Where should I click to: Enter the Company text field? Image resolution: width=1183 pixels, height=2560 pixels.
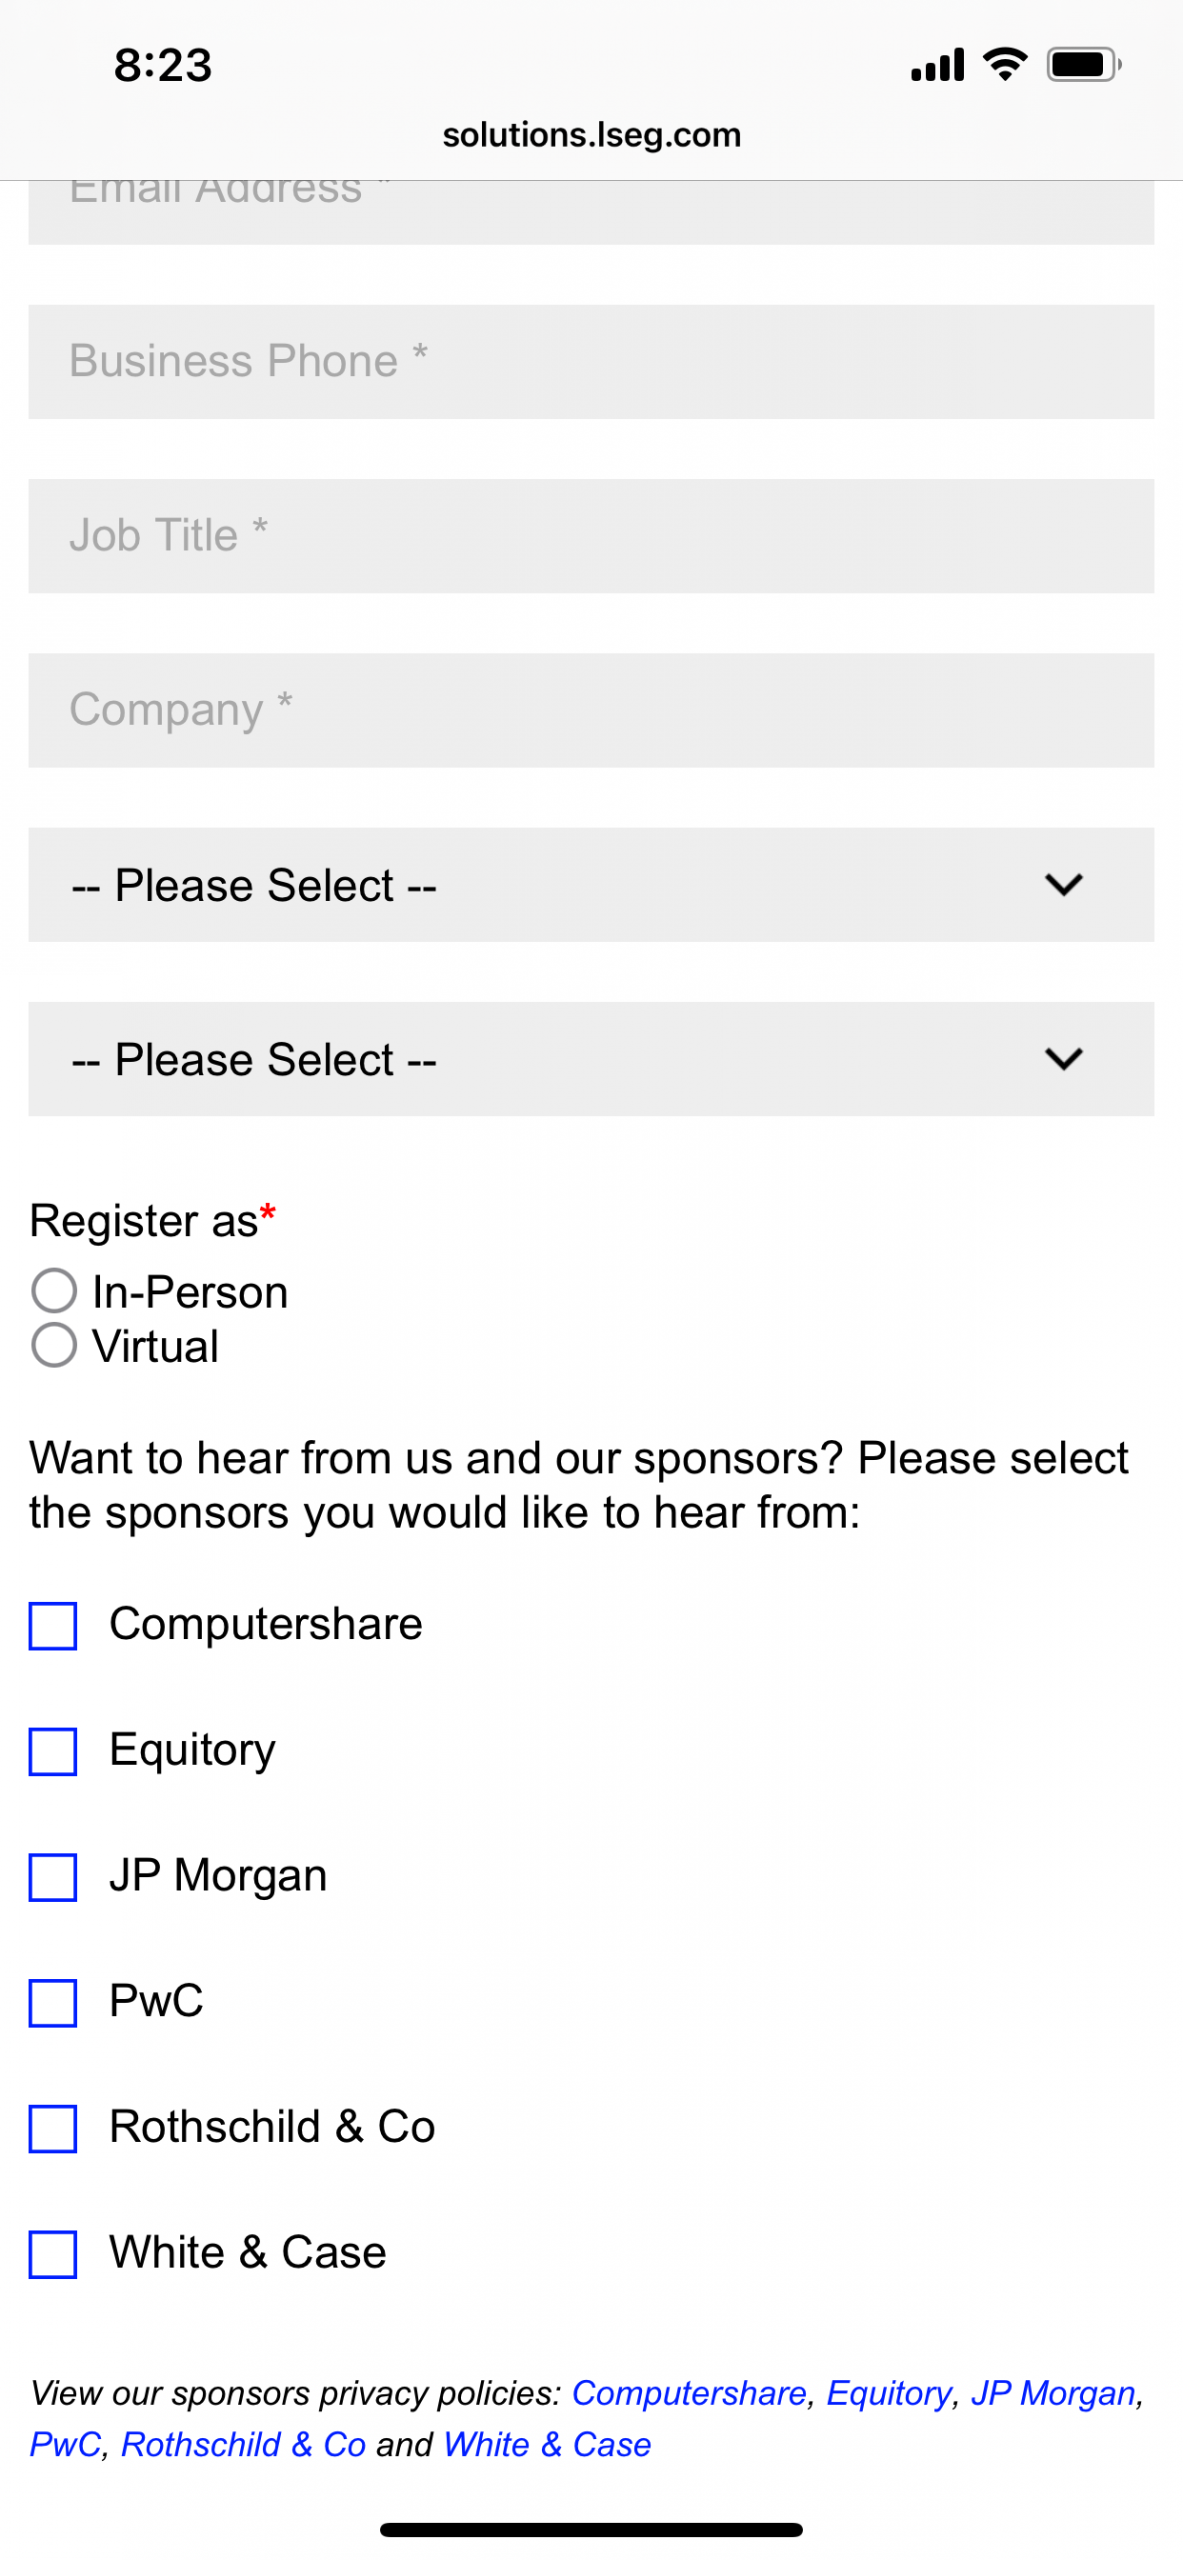591,710
